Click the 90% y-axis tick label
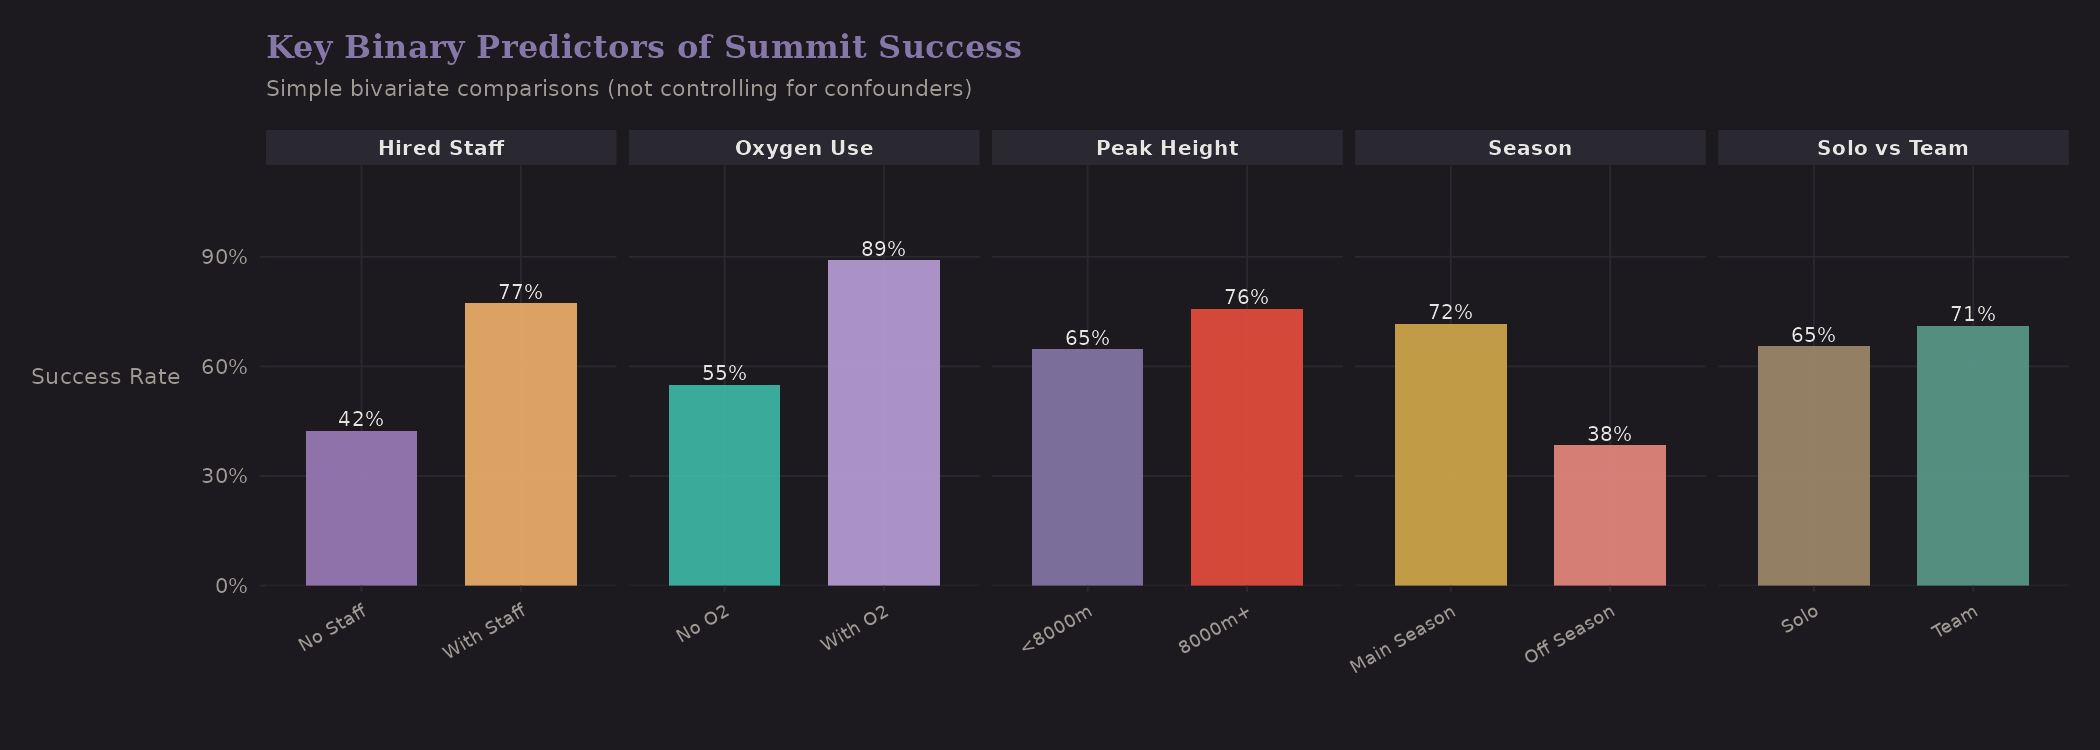The width and height of the screenshot is (2100, 750). pyautogui.click(x=224, y=257)
